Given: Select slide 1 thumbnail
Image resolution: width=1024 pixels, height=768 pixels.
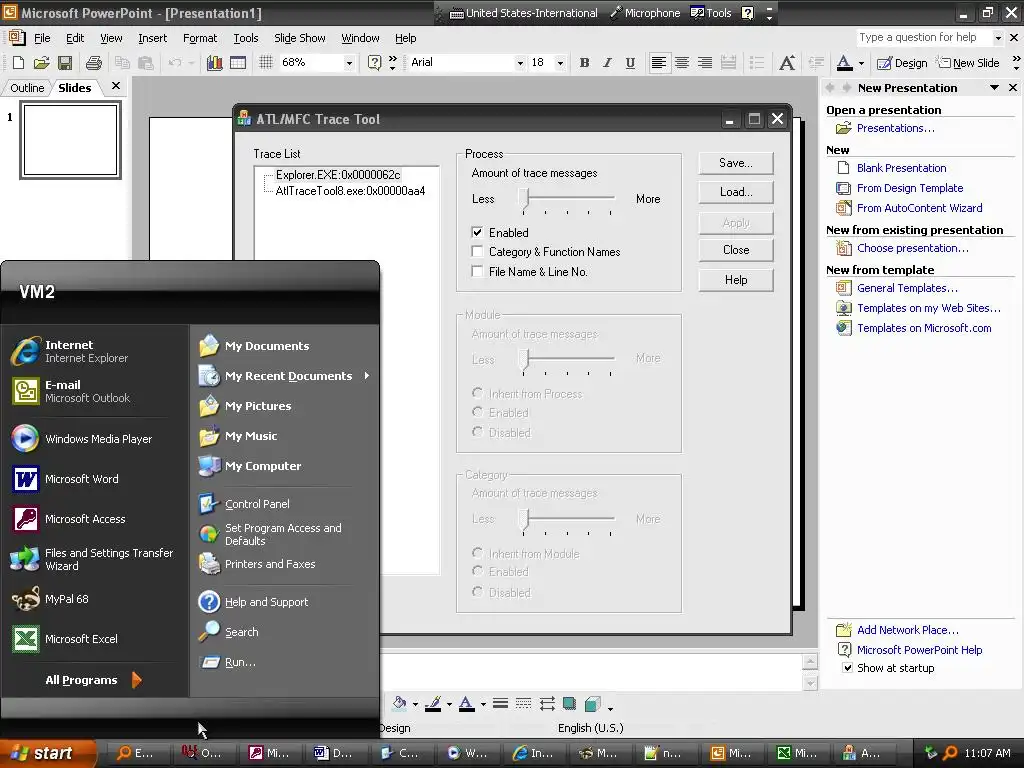Looking at the screenshot, I should [x=71, y=140].
